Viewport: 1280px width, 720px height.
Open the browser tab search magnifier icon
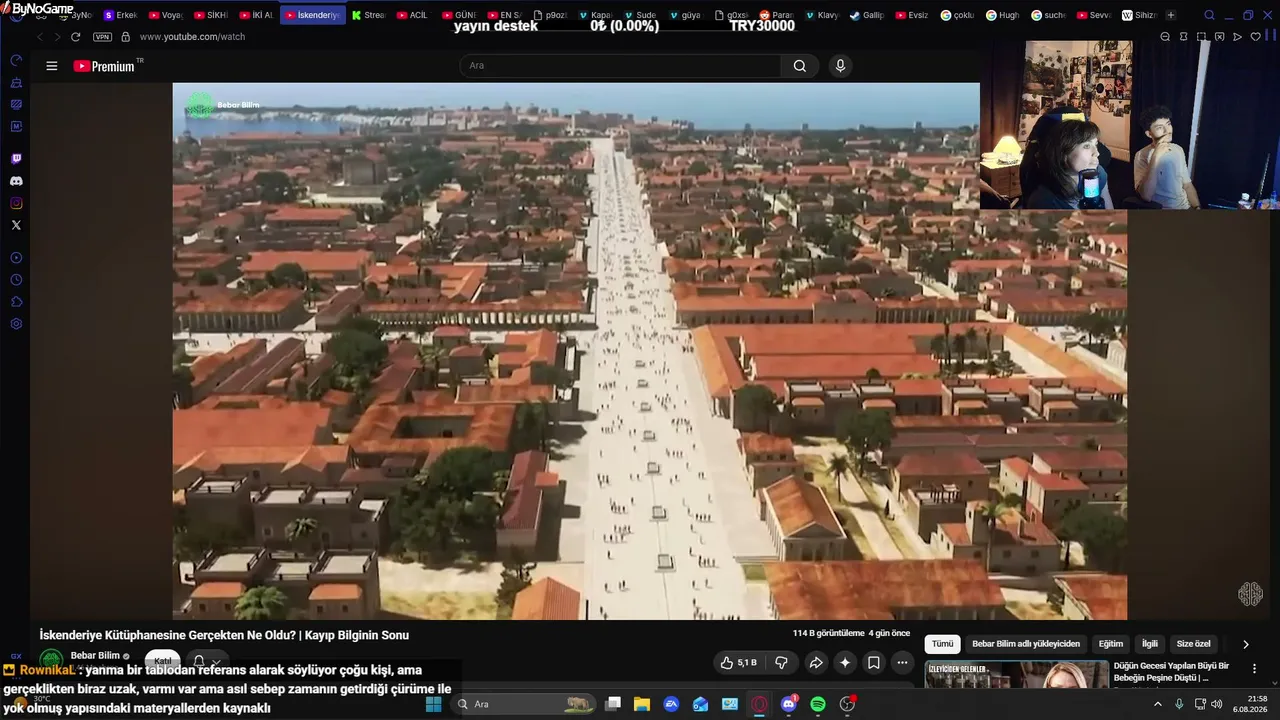(1209, 15)
